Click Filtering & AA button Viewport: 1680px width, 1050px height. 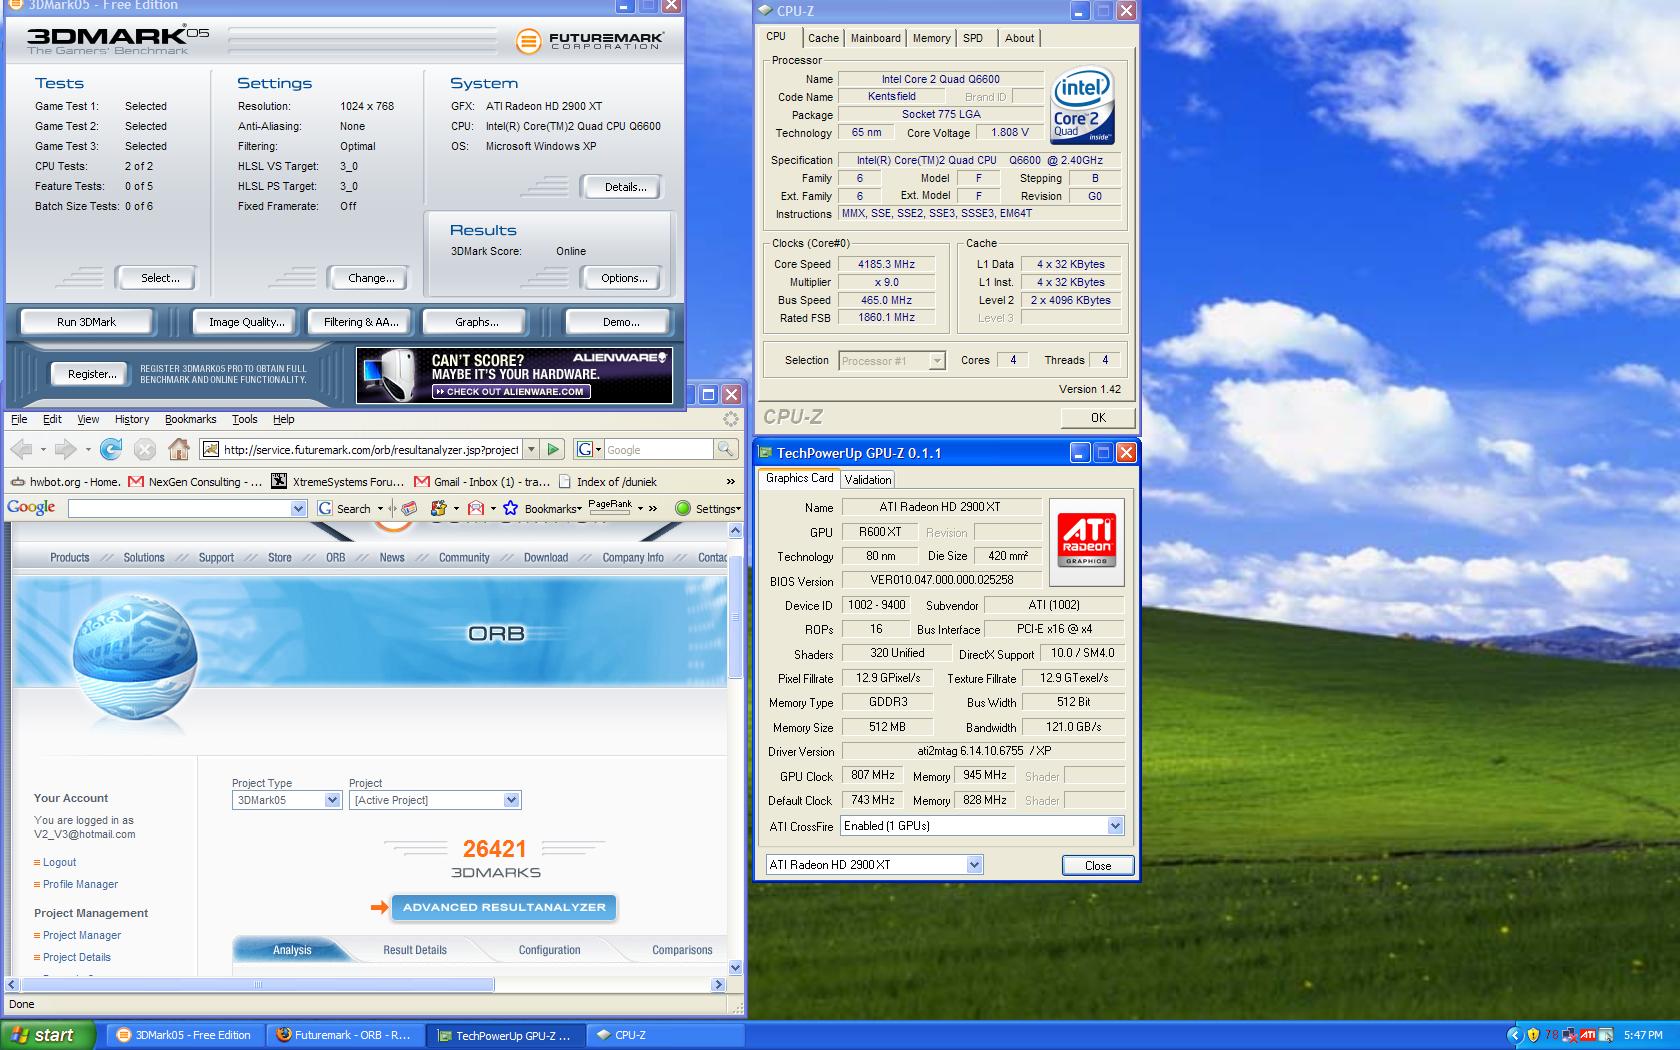point(361,322)
